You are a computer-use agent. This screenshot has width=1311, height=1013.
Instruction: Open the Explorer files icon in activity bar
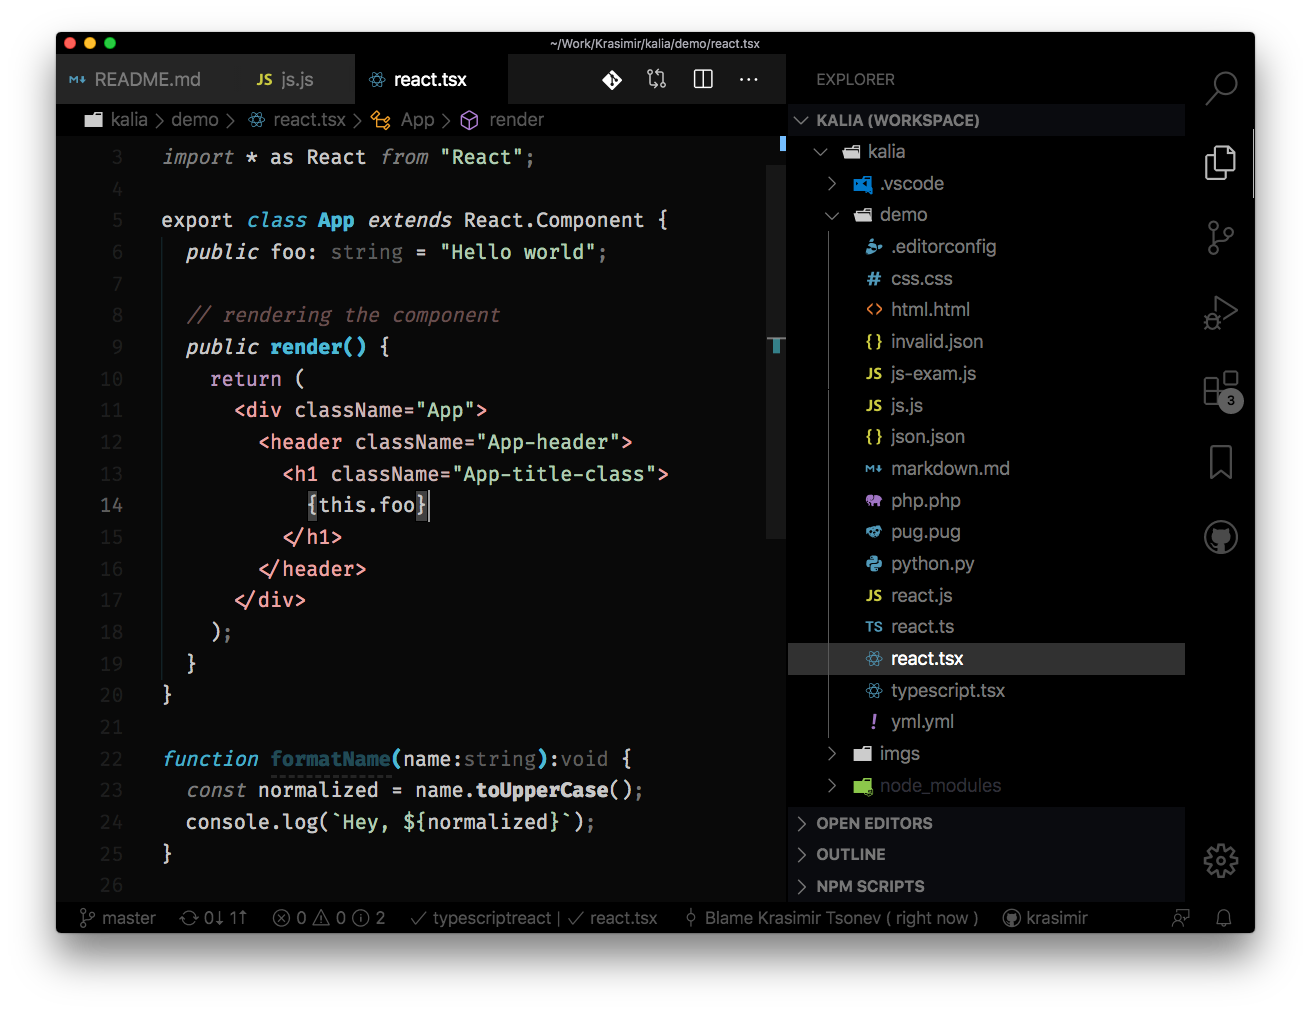[x=1220, y=163]
